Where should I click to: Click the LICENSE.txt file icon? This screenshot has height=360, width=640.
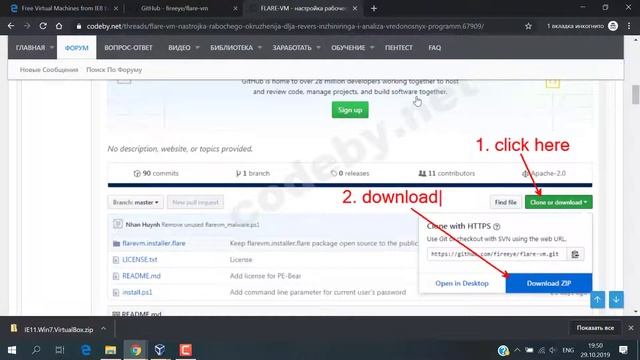(x=116, y=260)
